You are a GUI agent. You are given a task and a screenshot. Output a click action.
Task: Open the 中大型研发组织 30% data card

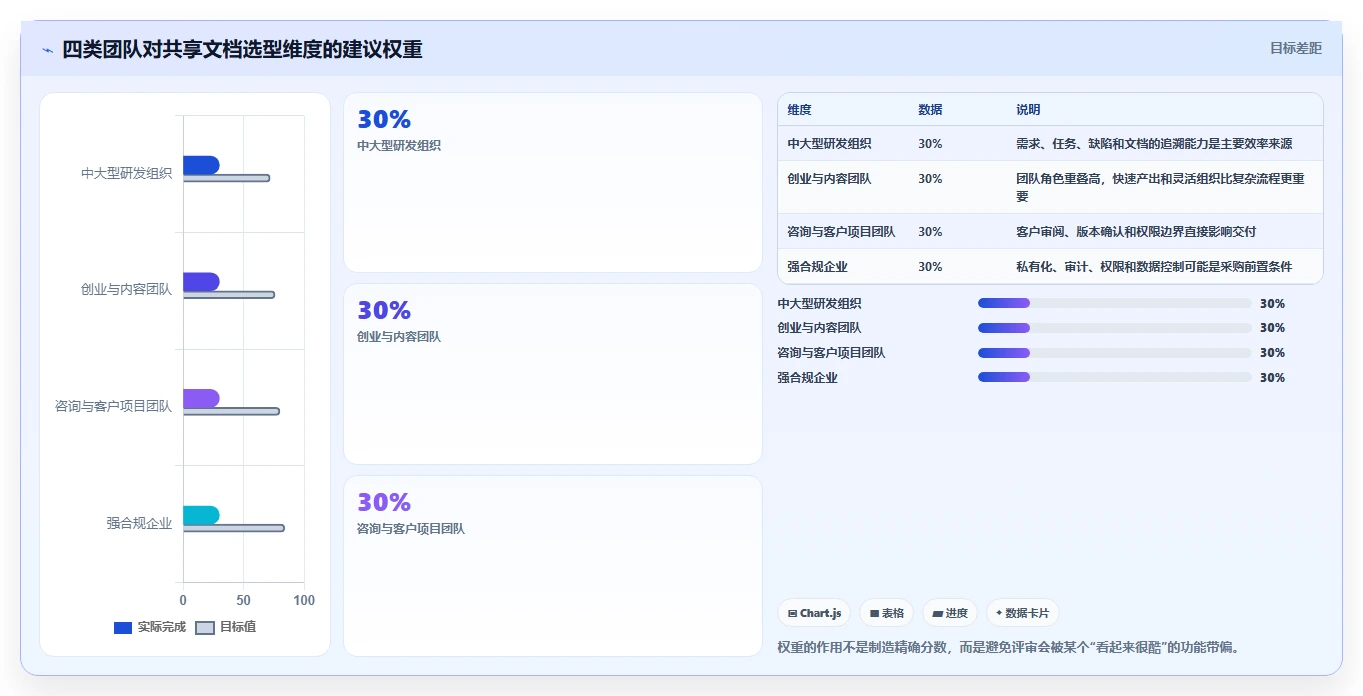click(x=553, y=182)
